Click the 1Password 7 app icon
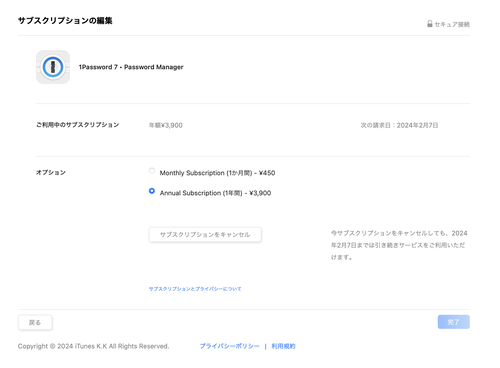The width and height of the screenshot is (500, 368). point(53,67)
